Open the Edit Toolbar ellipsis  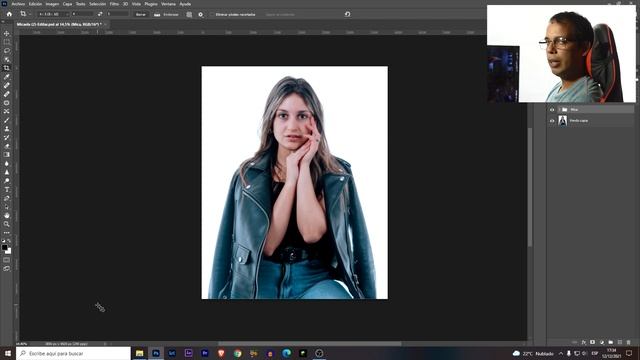pyautogui.click(x=7, y=233)
